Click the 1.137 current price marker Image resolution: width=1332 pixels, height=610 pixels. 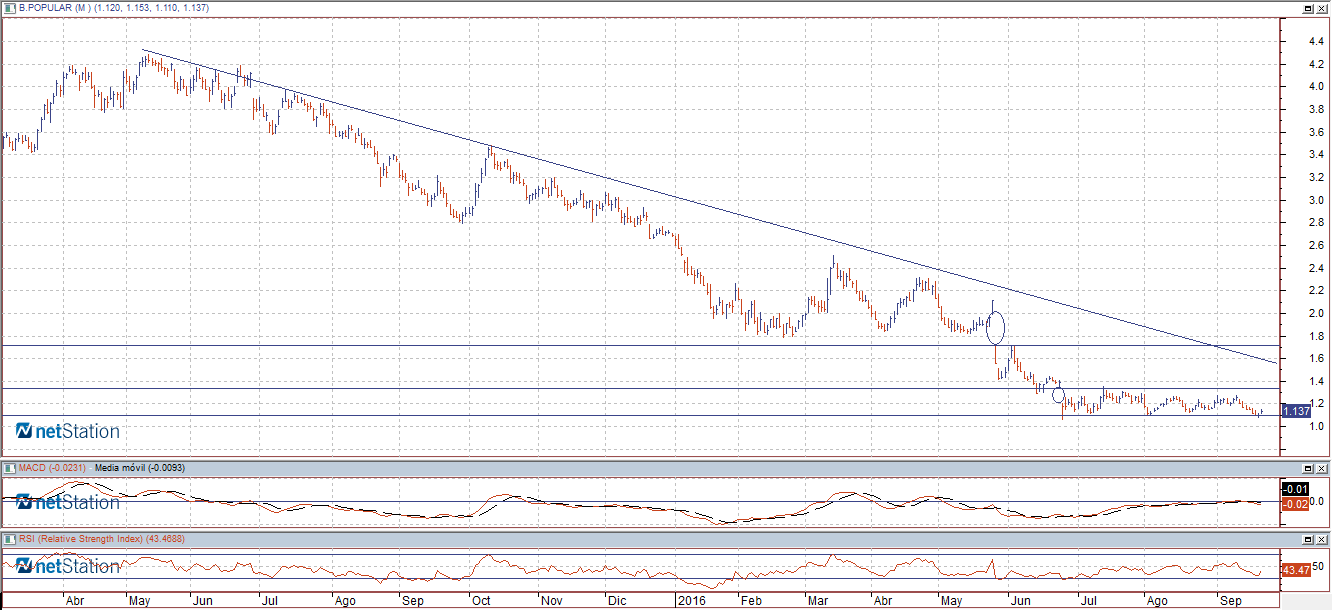(1296, 411)
